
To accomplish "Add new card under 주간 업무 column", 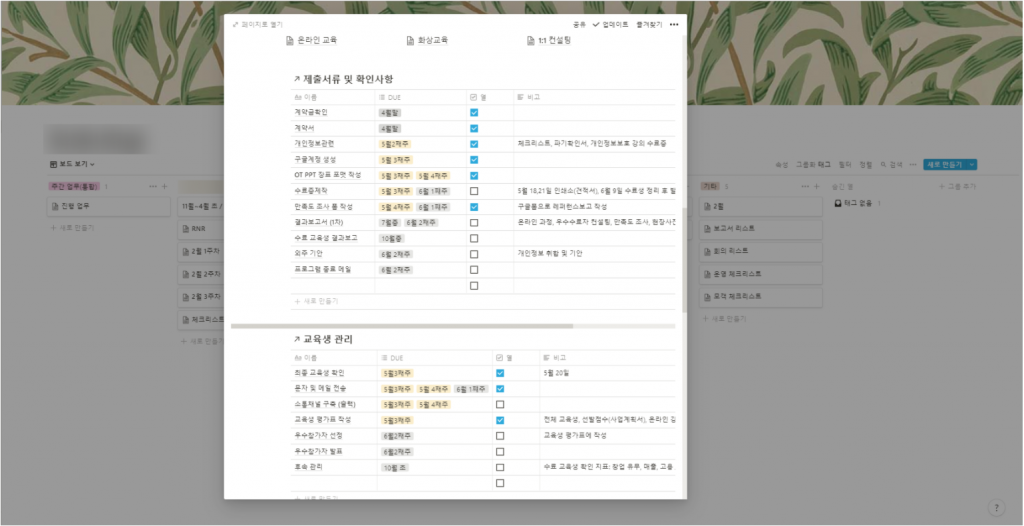I will 72,228.
